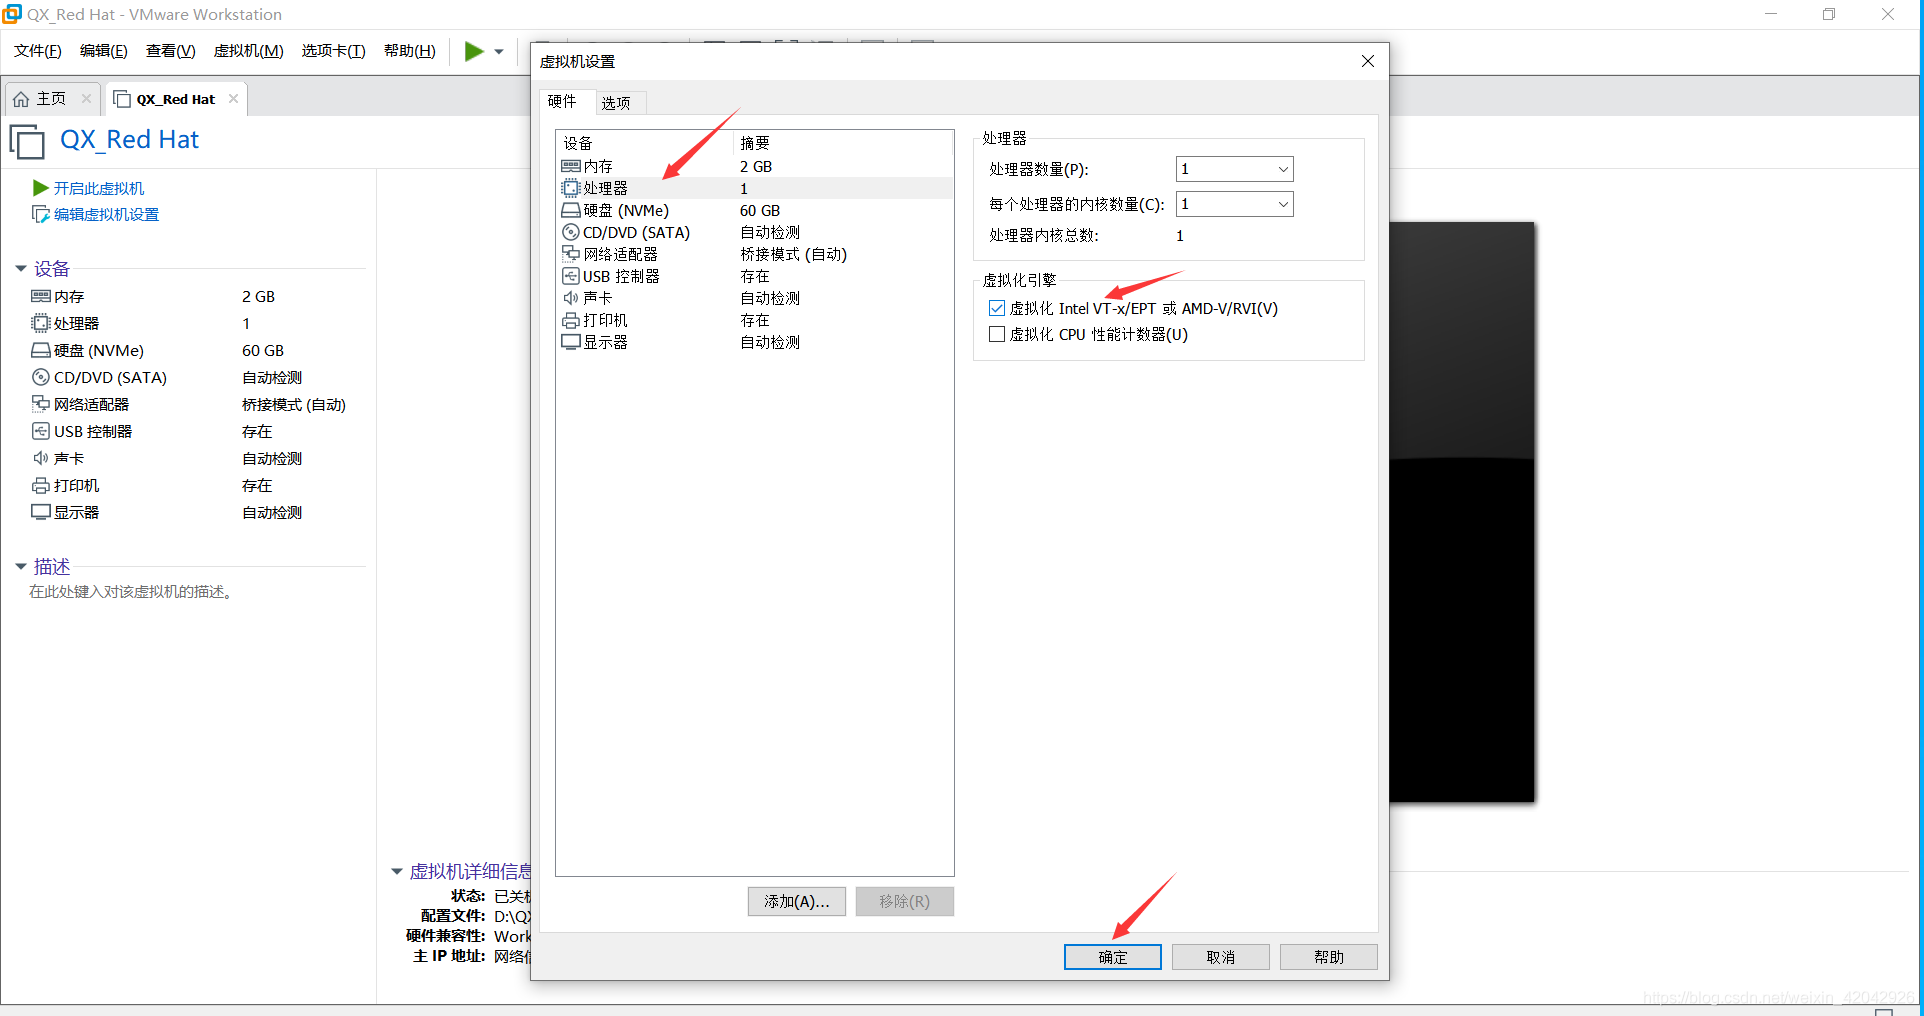
Task: Toggle 虚拟化 Intel VT-x/EPT 或 AMD-V/RVI checkbox
Action: tap(997, 308)
